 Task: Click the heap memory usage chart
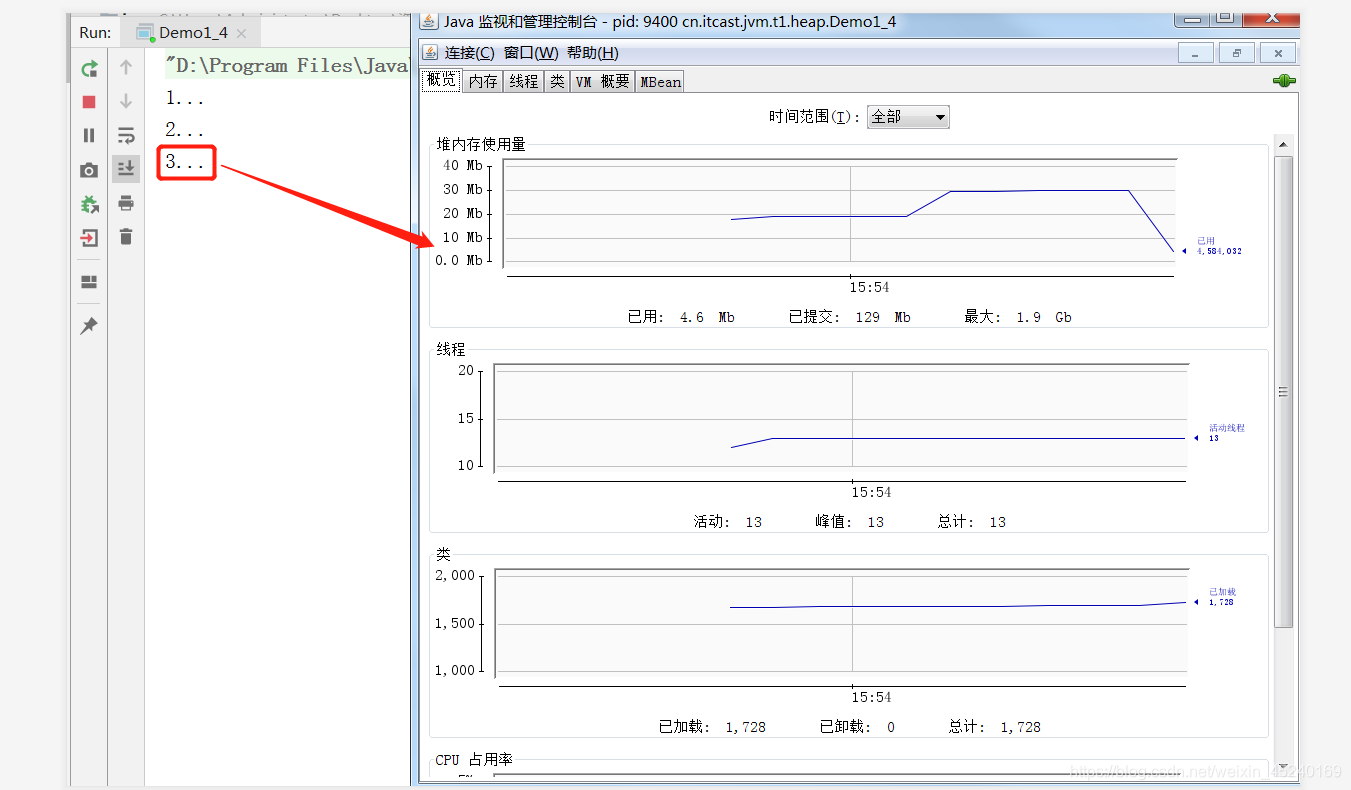pyautogui.click(x=840, y=213)
